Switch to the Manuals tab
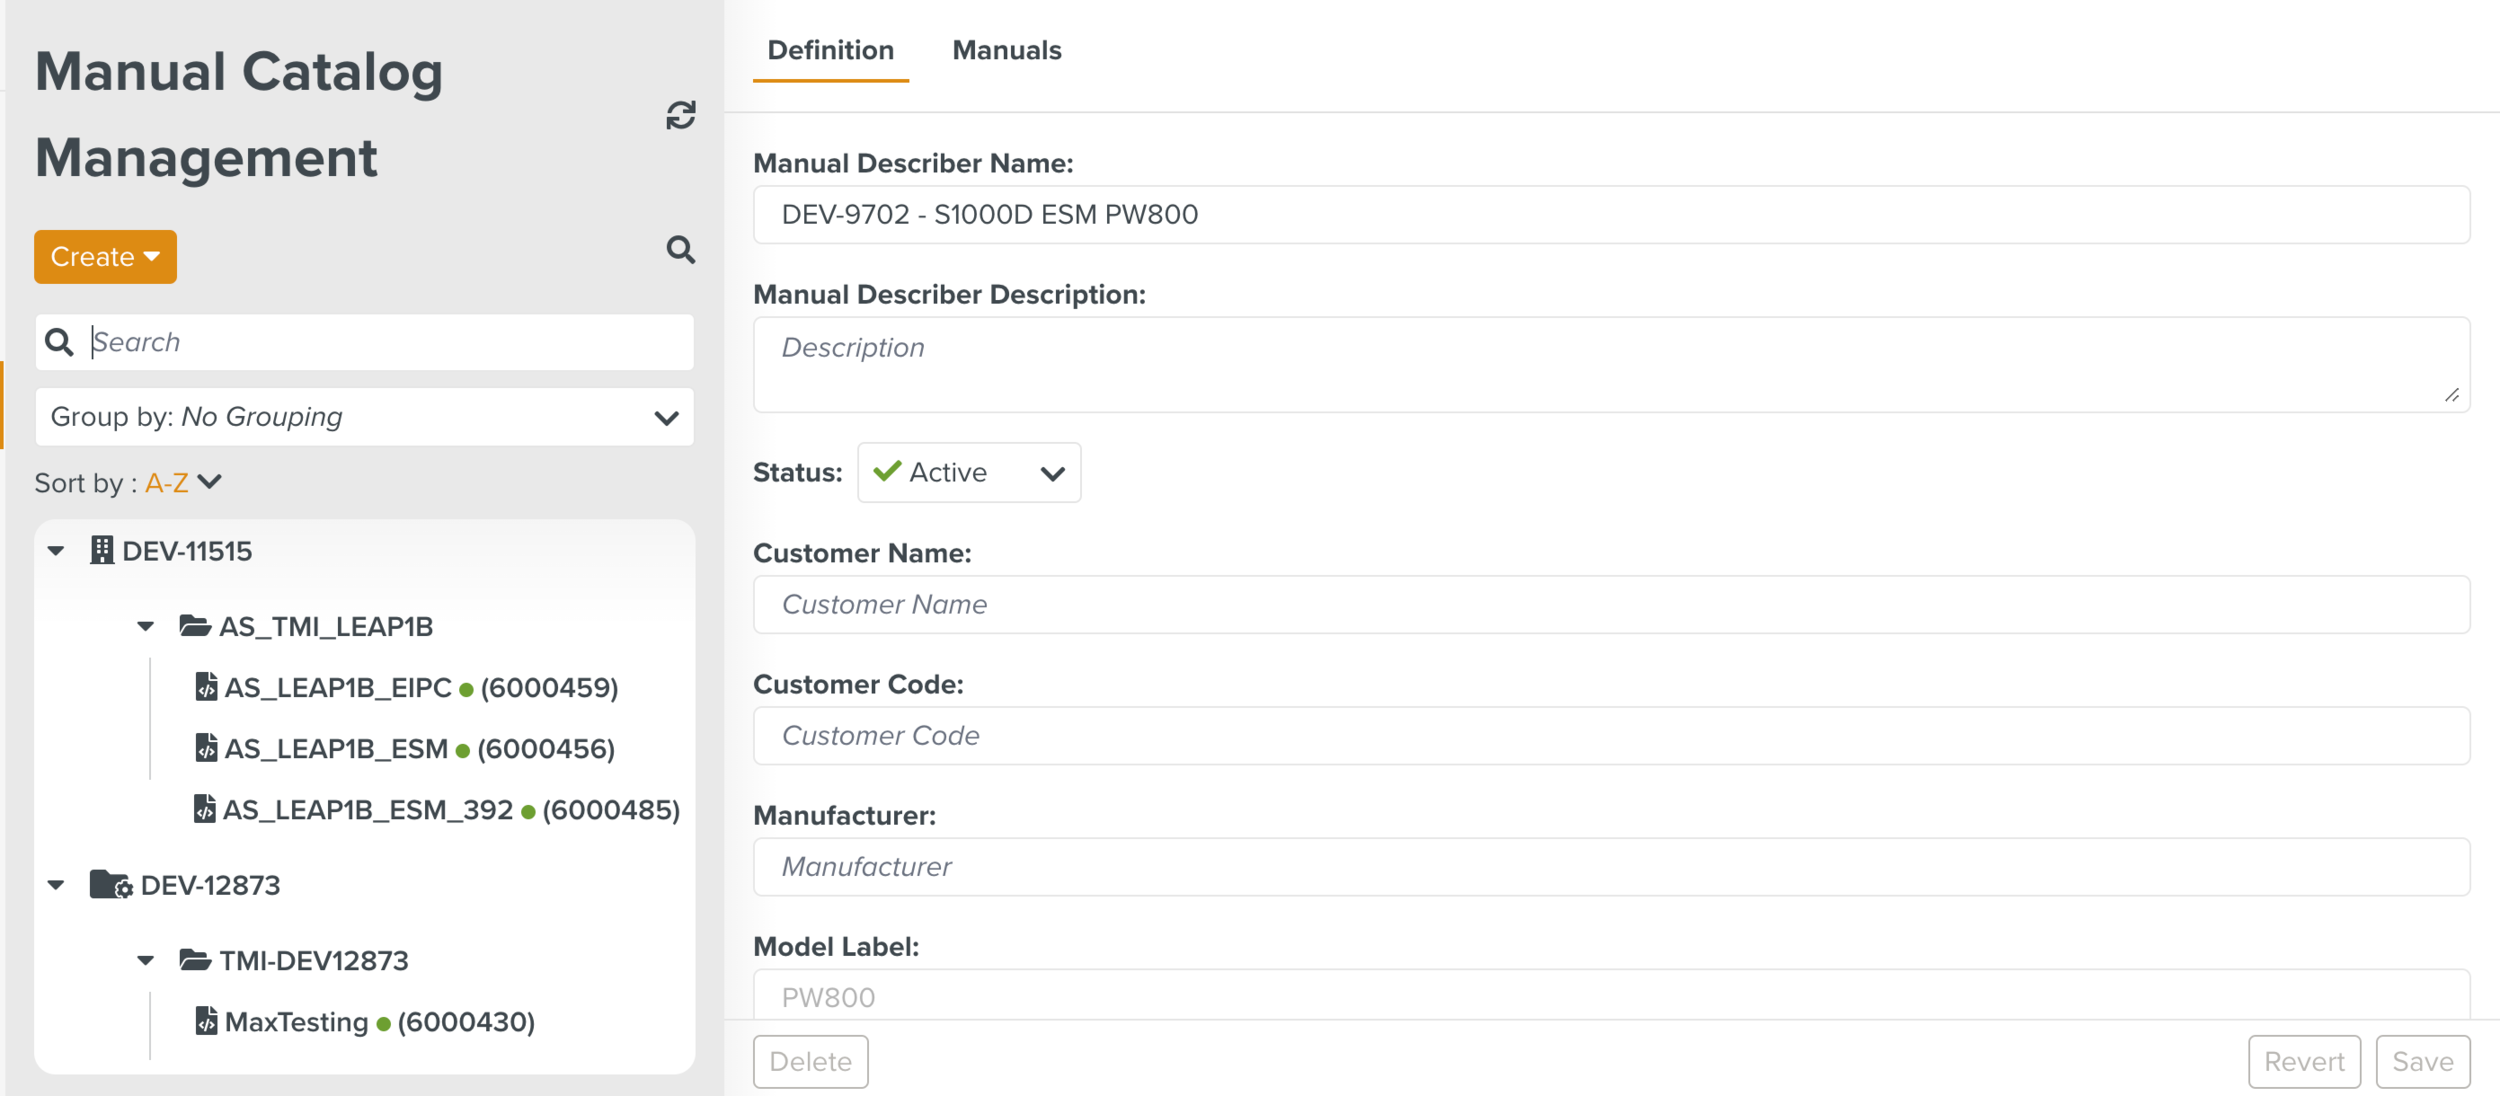Image resolution: width=2500 pixels, height=1096 pixels. coord(1006,50)
